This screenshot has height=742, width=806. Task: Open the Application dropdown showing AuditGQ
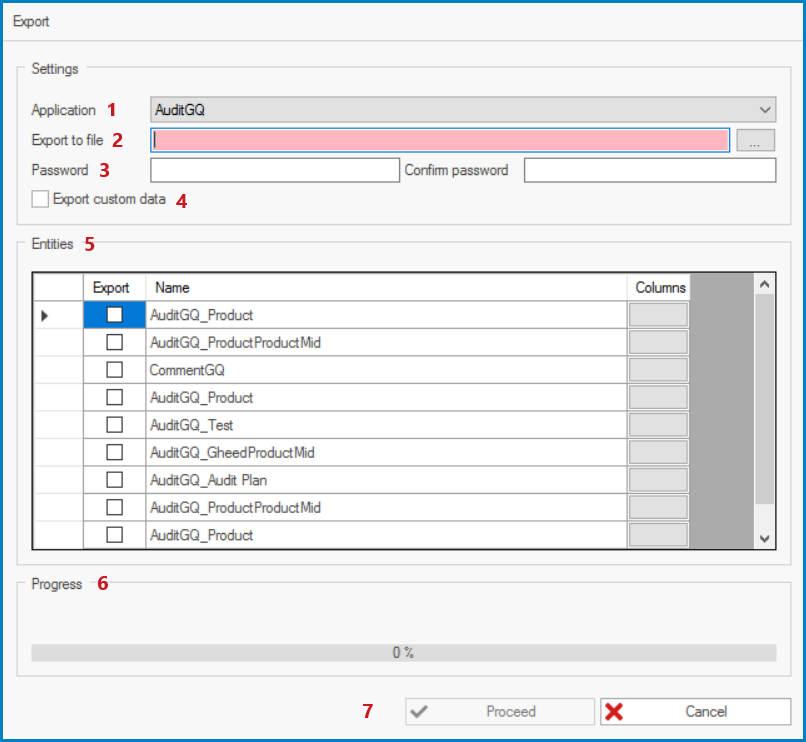(x=463, y=110)
